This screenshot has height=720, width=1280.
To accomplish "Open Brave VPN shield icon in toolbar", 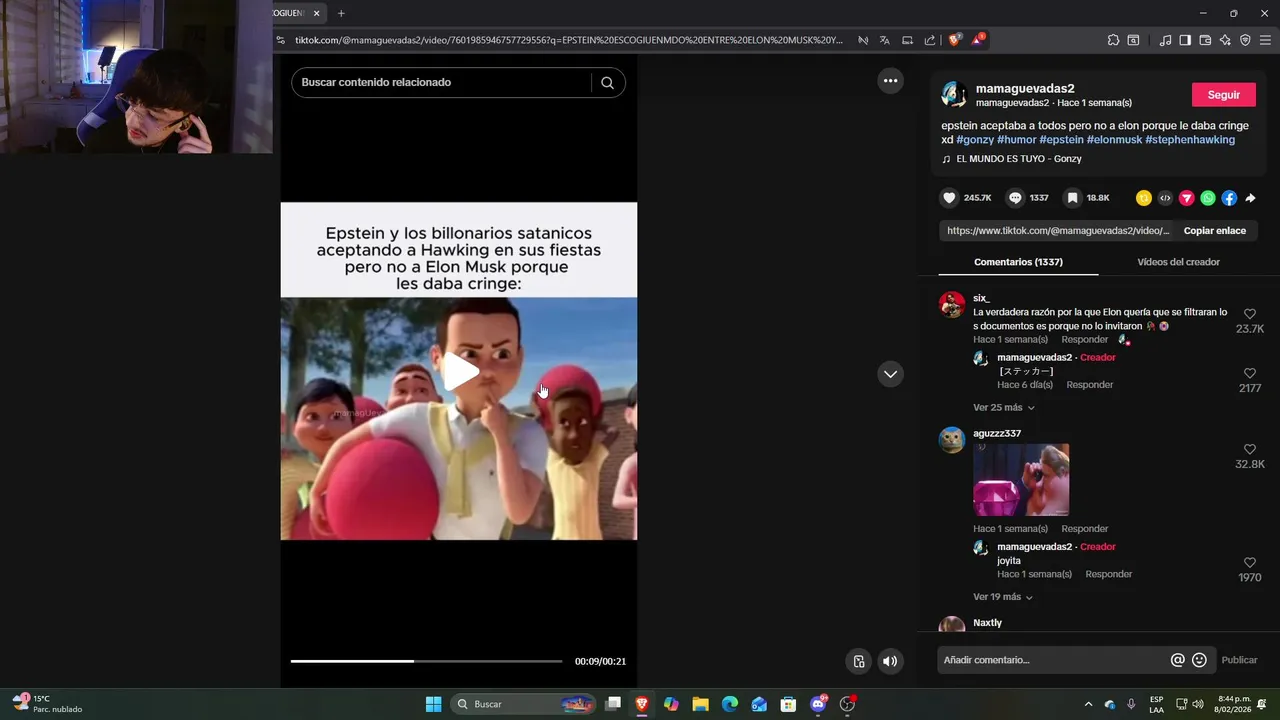I will (x=1245, y=40).
